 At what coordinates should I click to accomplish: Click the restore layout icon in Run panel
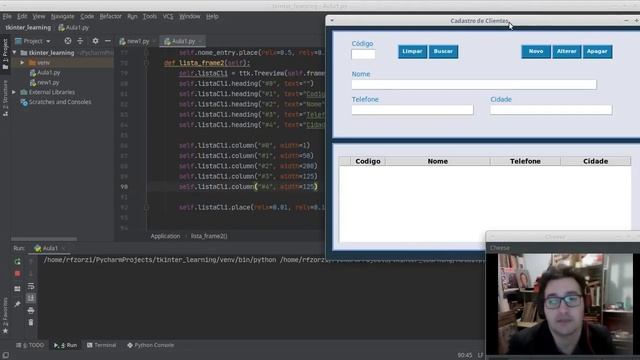17,289
